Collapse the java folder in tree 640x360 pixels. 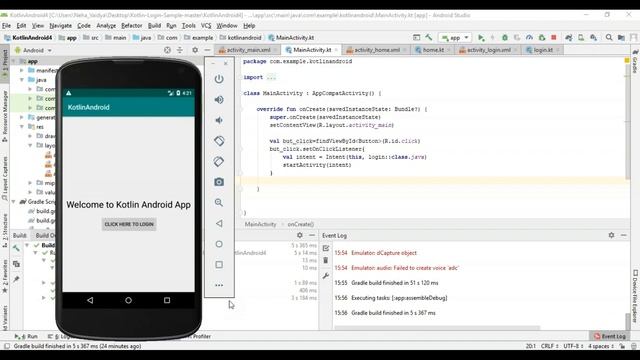(x=22, y=80)
